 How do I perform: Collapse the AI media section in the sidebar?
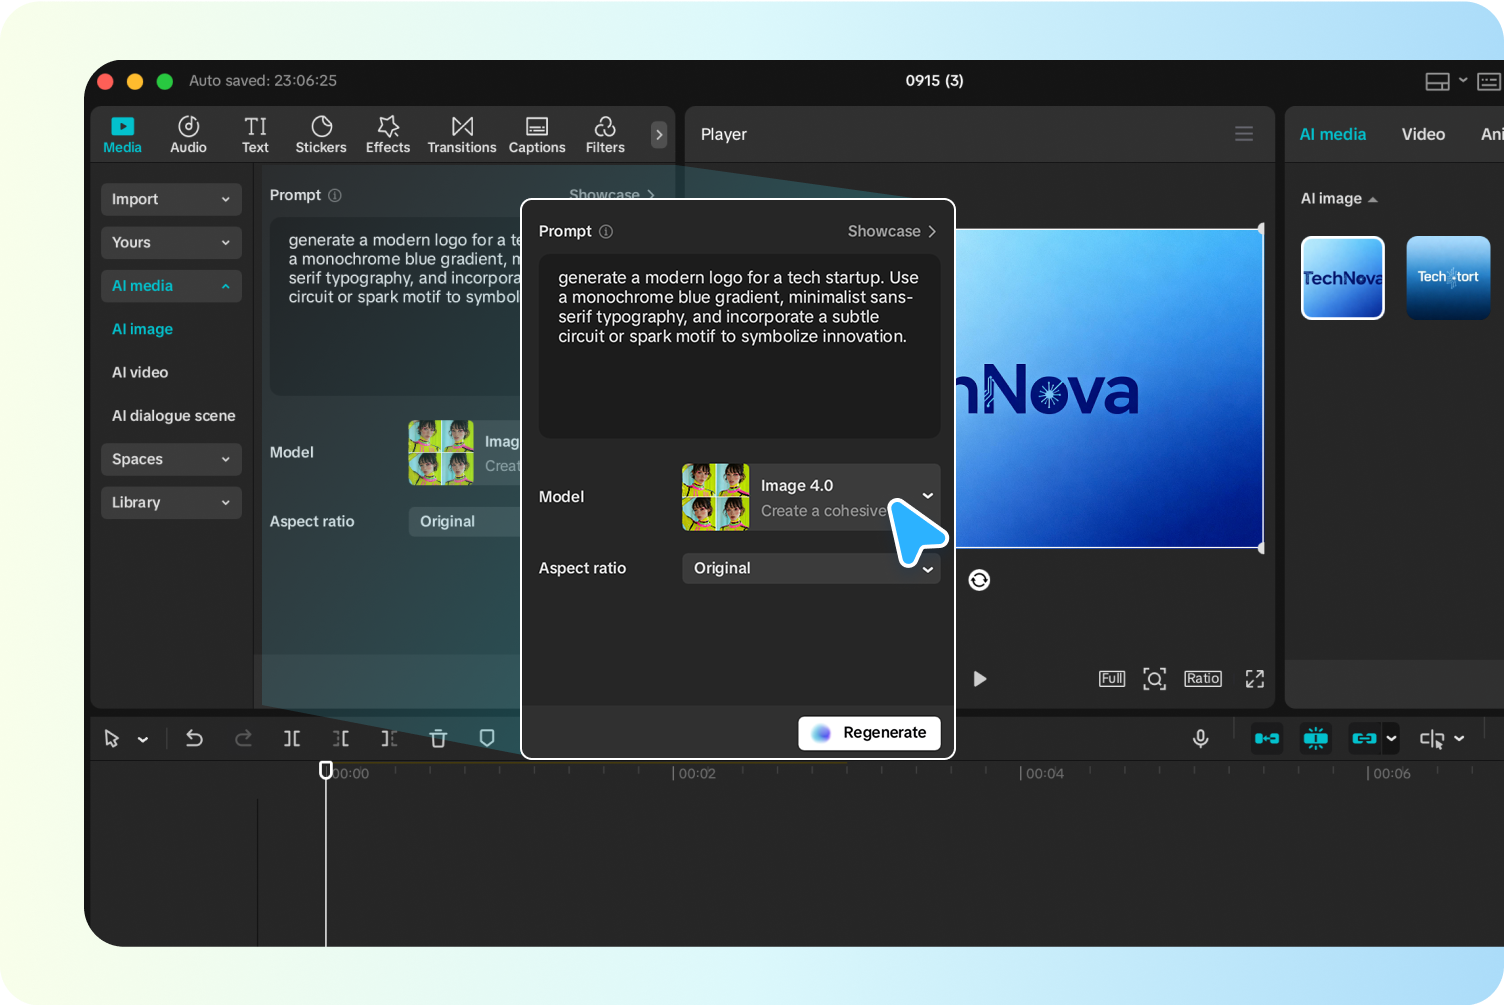pyautogui.click(x=171, y=286)
